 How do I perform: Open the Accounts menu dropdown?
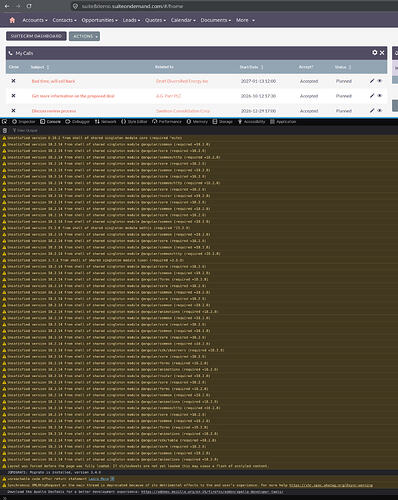[35, 20]
